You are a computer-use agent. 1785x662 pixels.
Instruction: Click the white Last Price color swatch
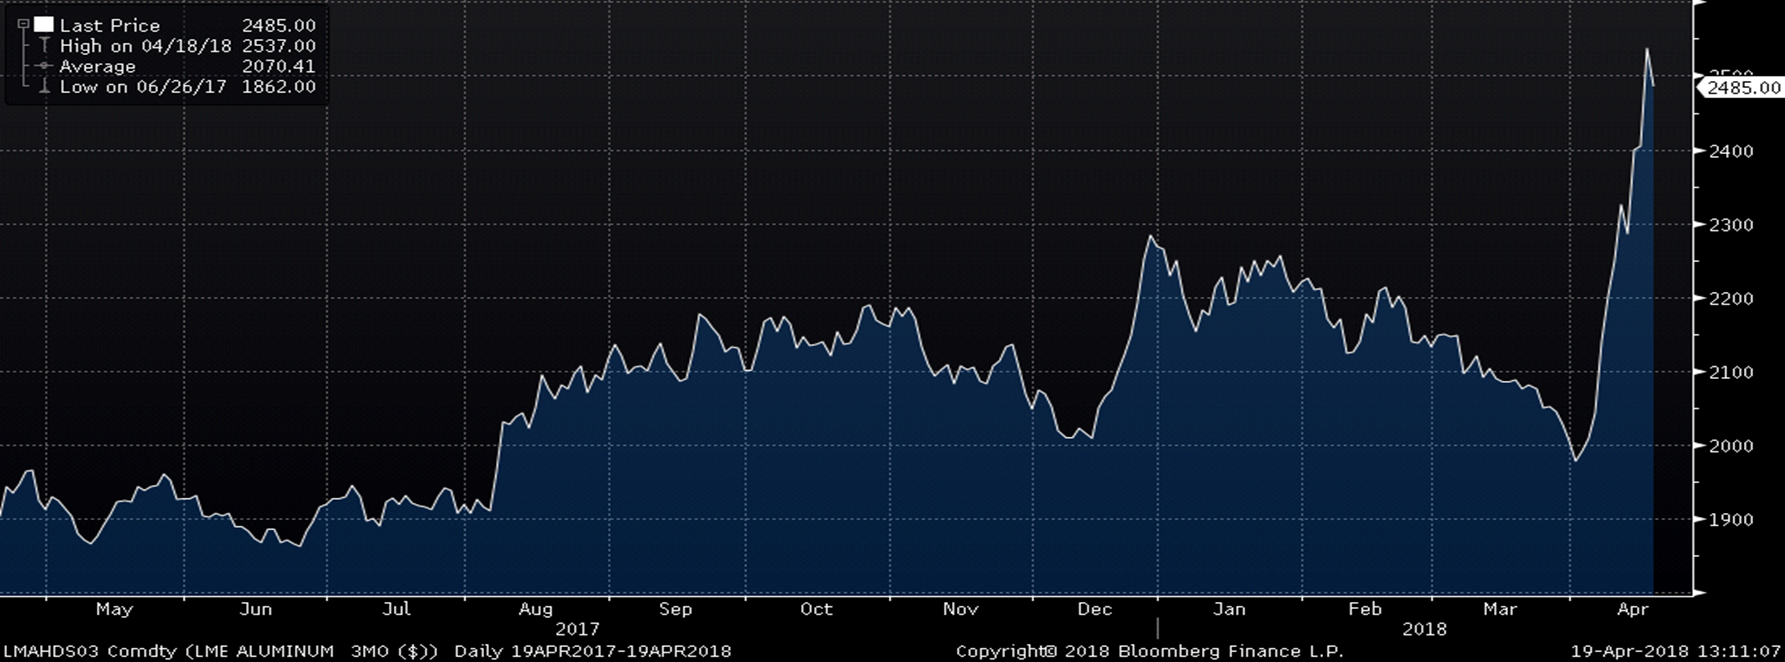(x=44, y=25)
